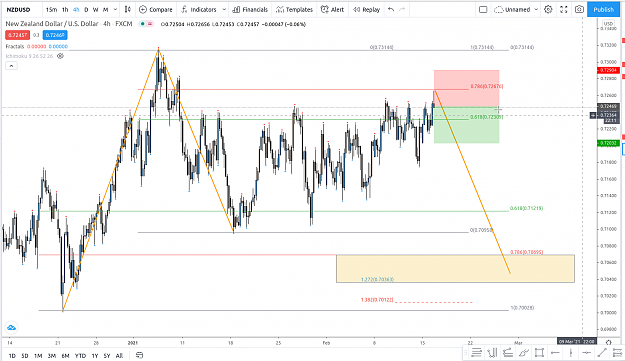
Task: Set date range to 6M
Action: point(65,355)
